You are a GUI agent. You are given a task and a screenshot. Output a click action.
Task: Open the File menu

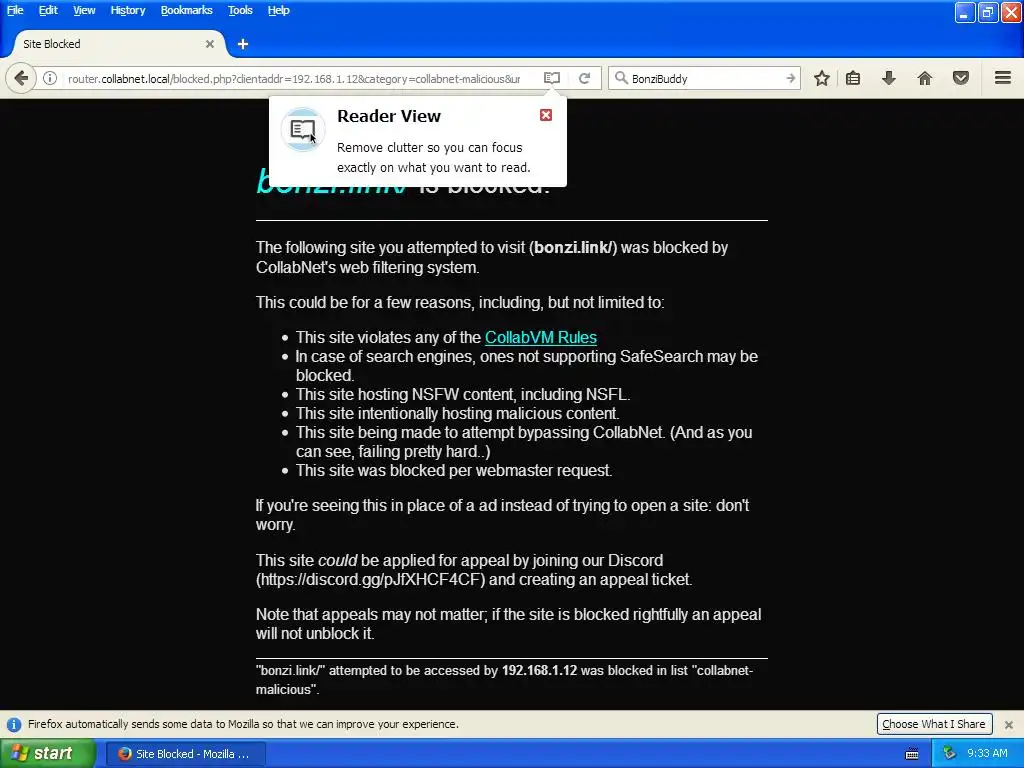coord(15,10)
